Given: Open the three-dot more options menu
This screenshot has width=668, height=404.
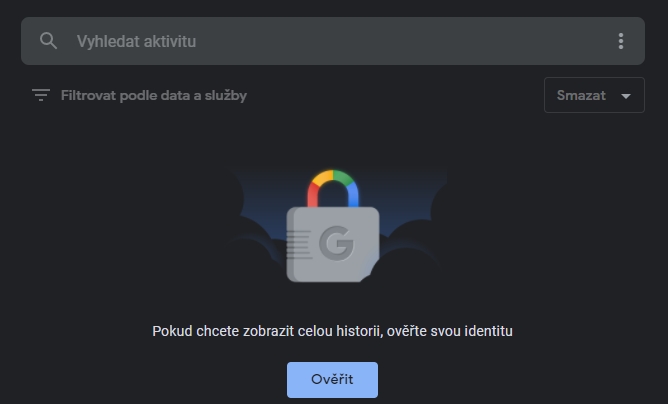Looking at the screenshot, I should click(x=621, y=41).
